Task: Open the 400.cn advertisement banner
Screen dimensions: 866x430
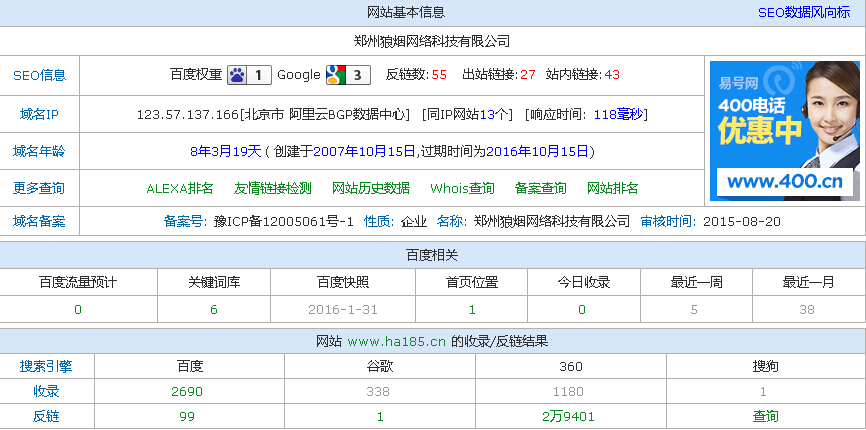Action: click(784, 130)
